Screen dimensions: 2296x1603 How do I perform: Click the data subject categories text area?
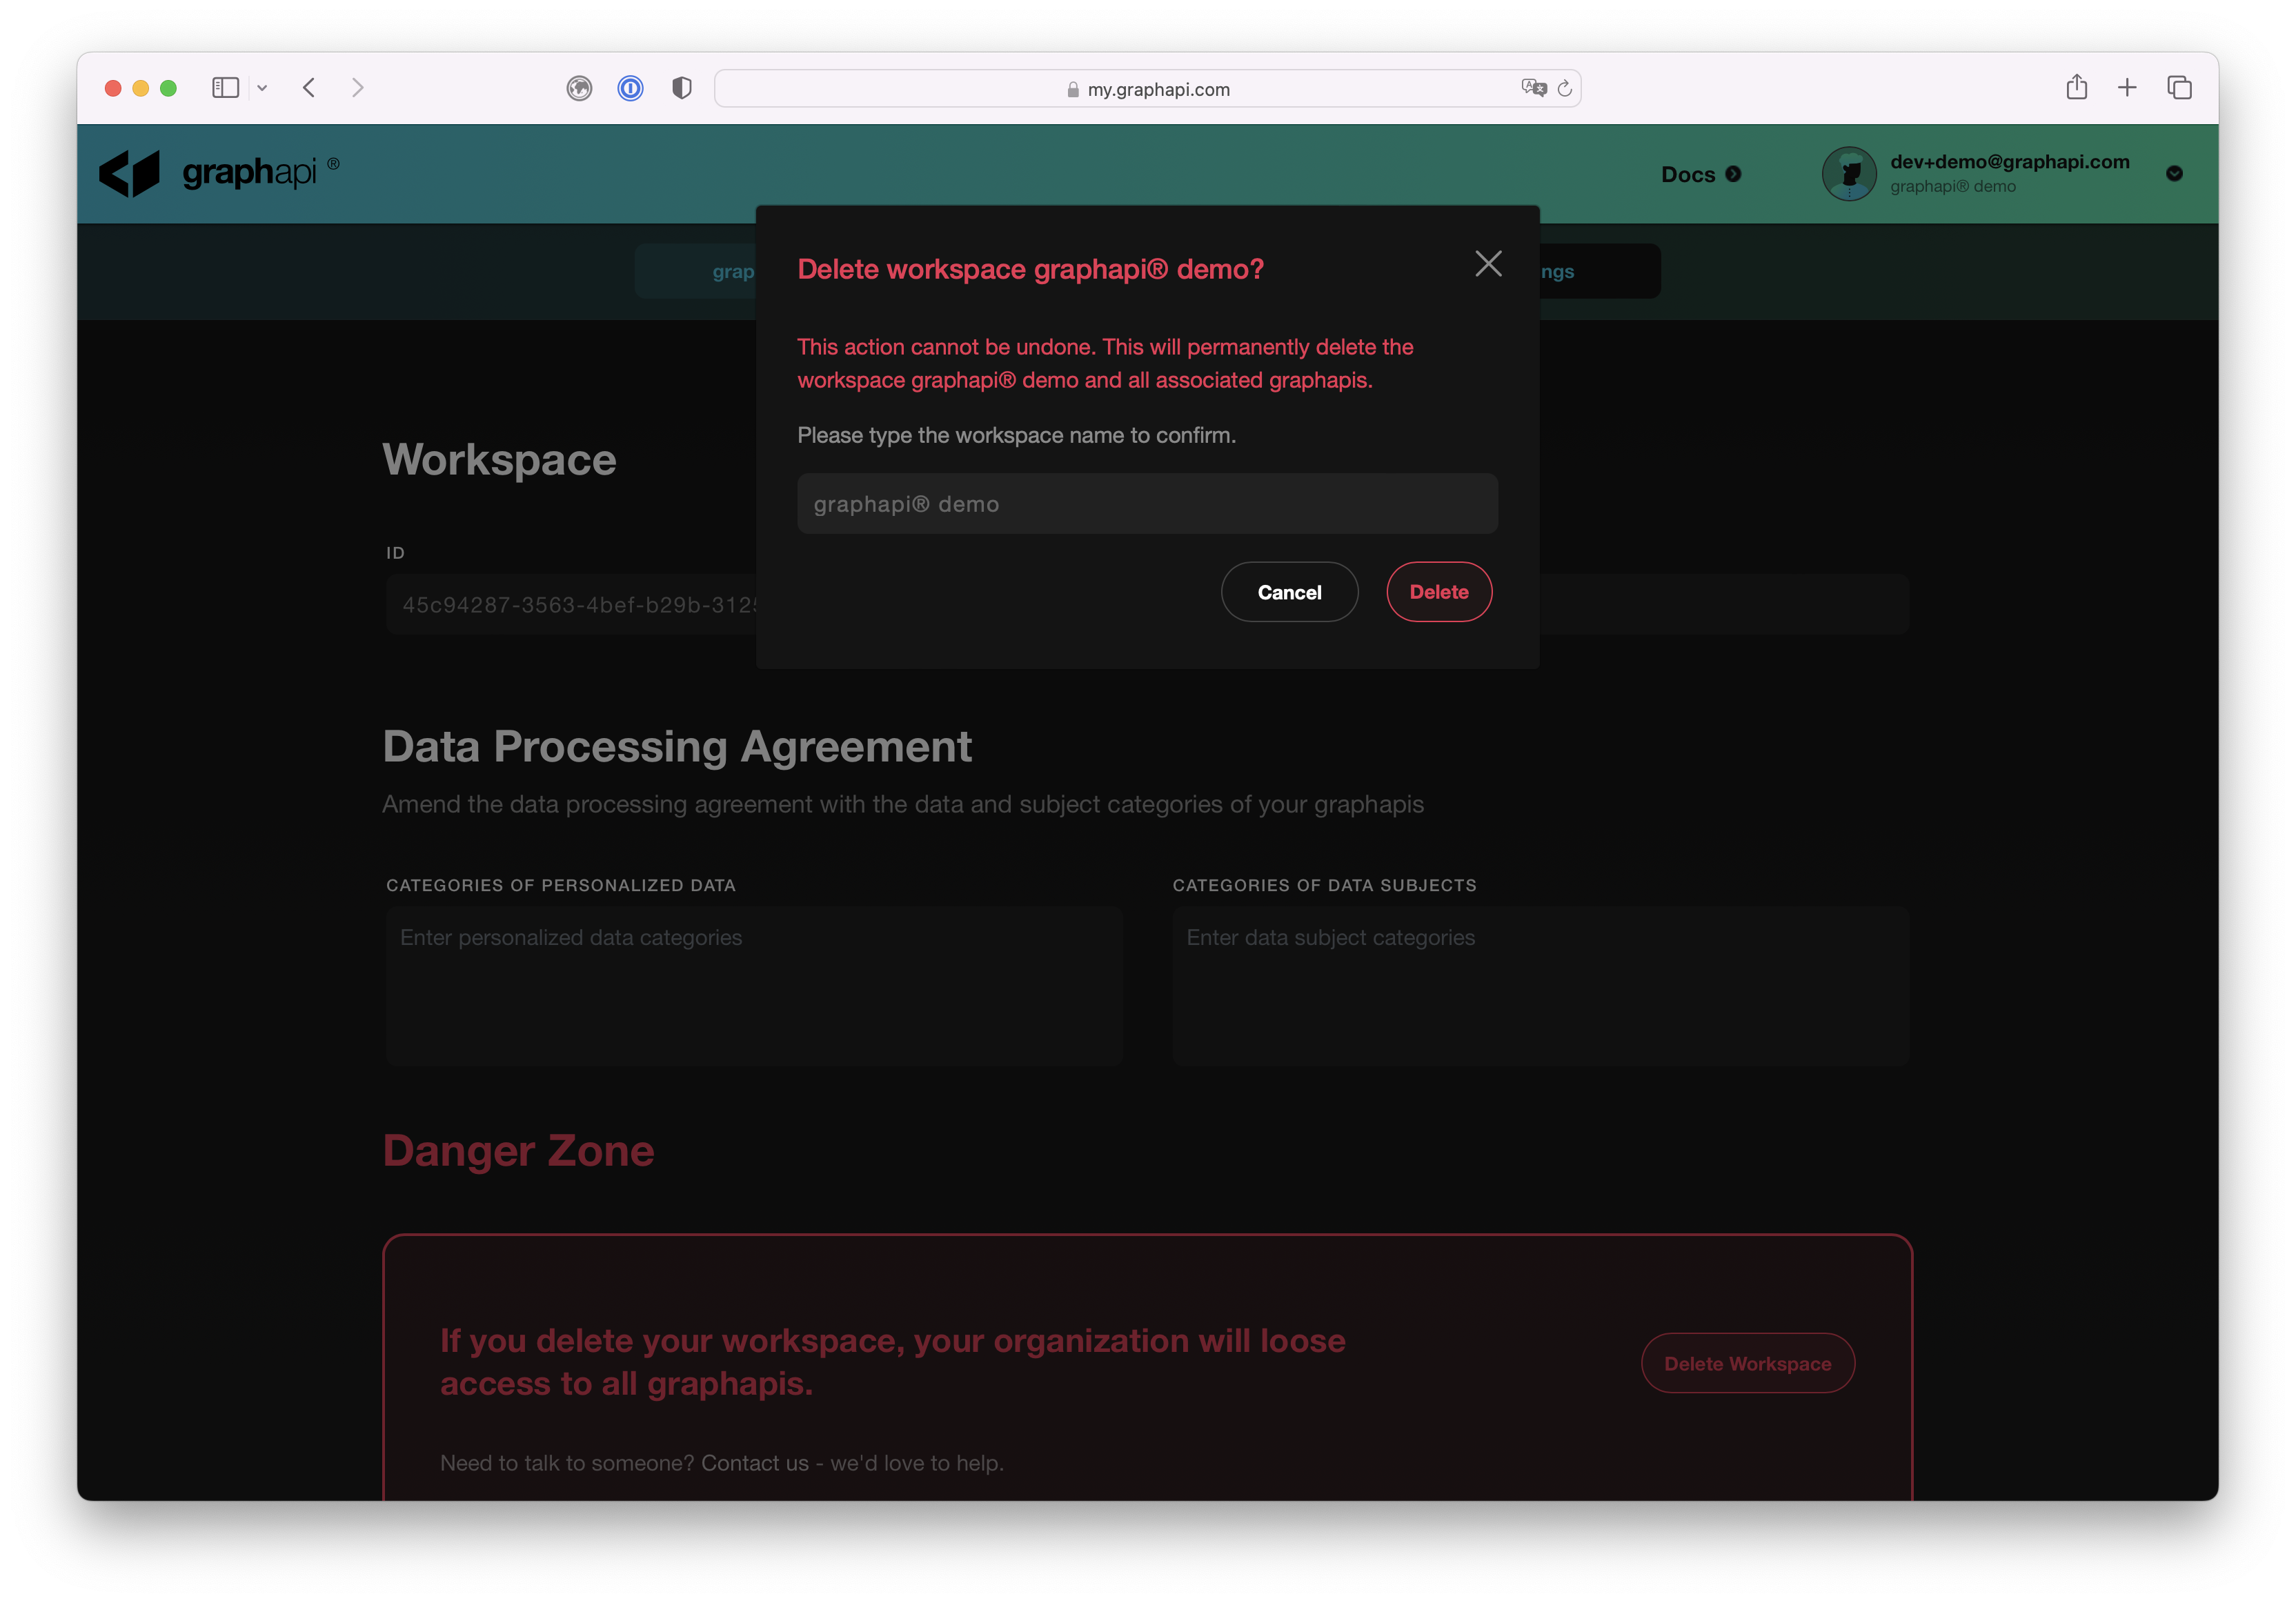coord(1540,986)
